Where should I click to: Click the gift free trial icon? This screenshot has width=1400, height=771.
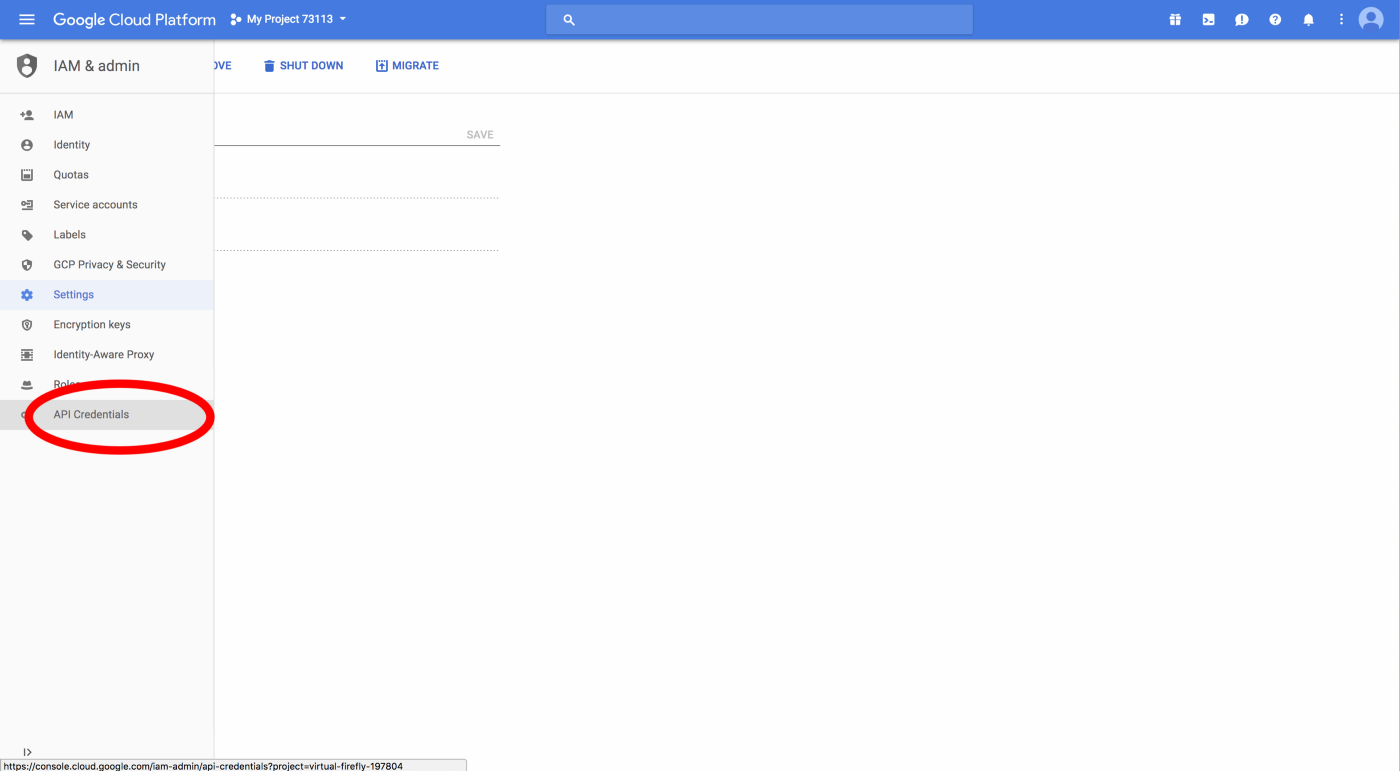point(1175,20)
